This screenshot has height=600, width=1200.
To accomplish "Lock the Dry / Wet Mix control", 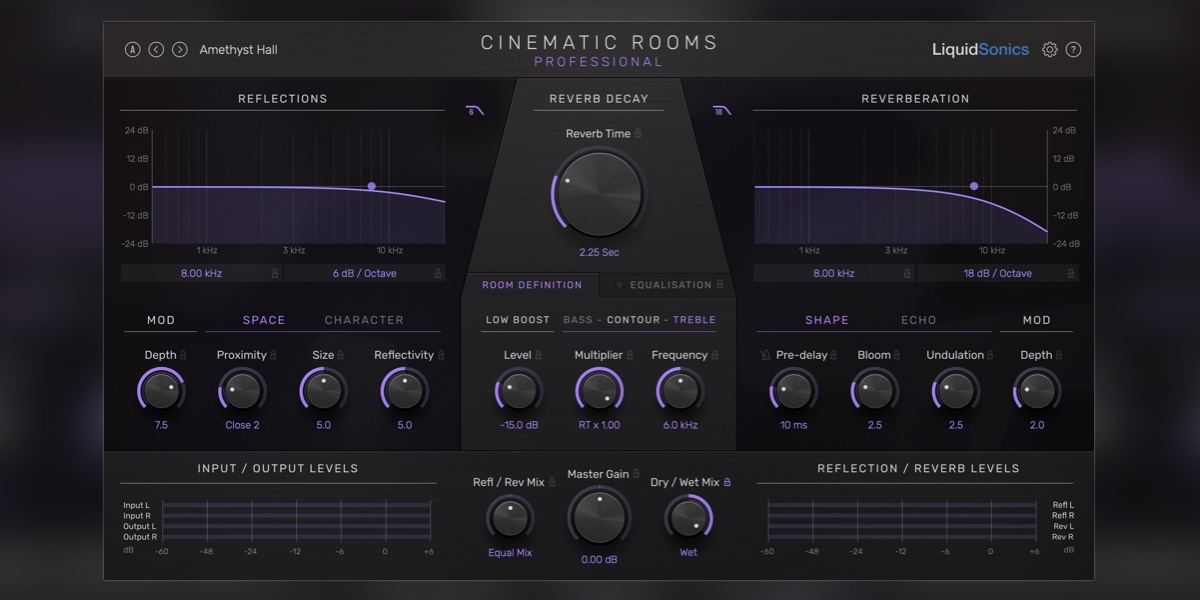I will [726, 481].
